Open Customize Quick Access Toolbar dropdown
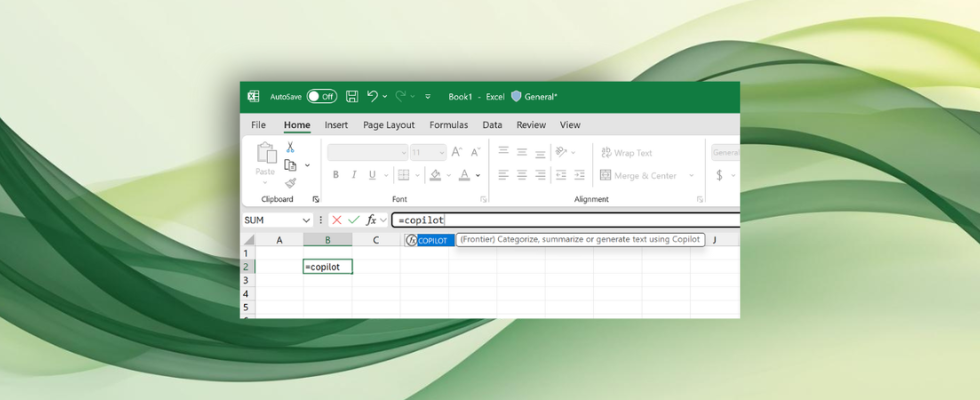Image resolution: width=980 pixels, height=400 pixels. 428,96
